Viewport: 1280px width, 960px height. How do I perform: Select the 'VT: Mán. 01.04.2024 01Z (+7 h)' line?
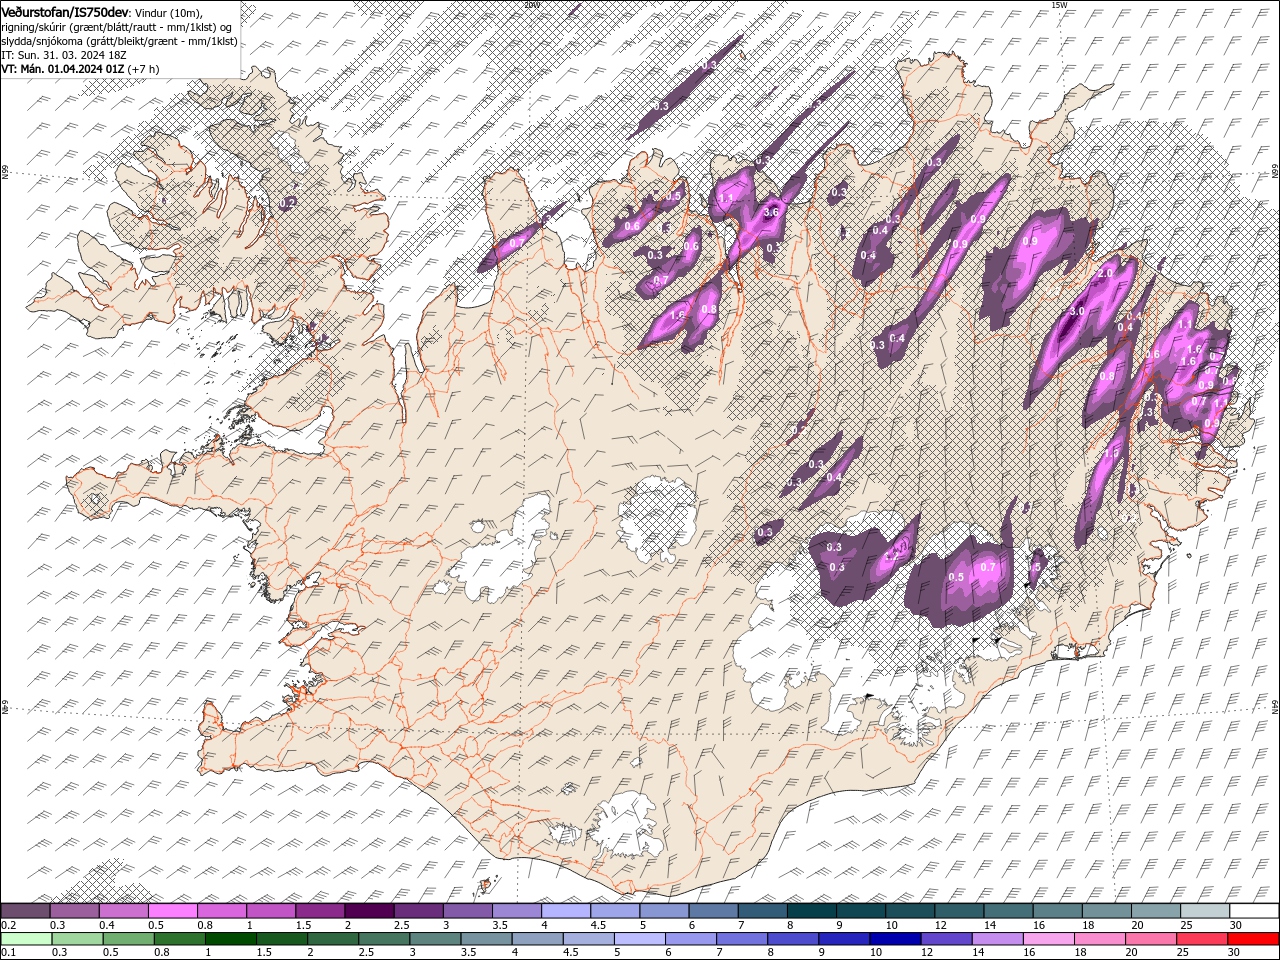tap(81, 69)
